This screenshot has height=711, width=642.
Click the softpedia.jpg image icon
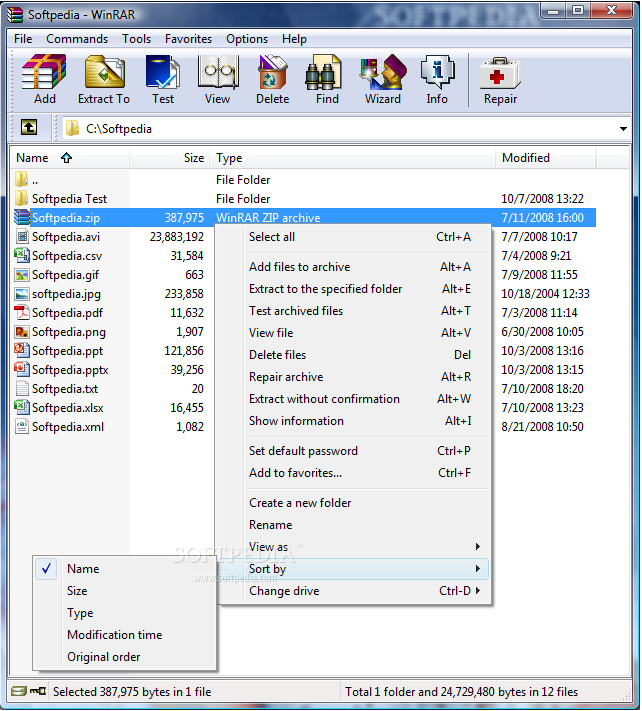pyautogui.click(x=22, y=294)
